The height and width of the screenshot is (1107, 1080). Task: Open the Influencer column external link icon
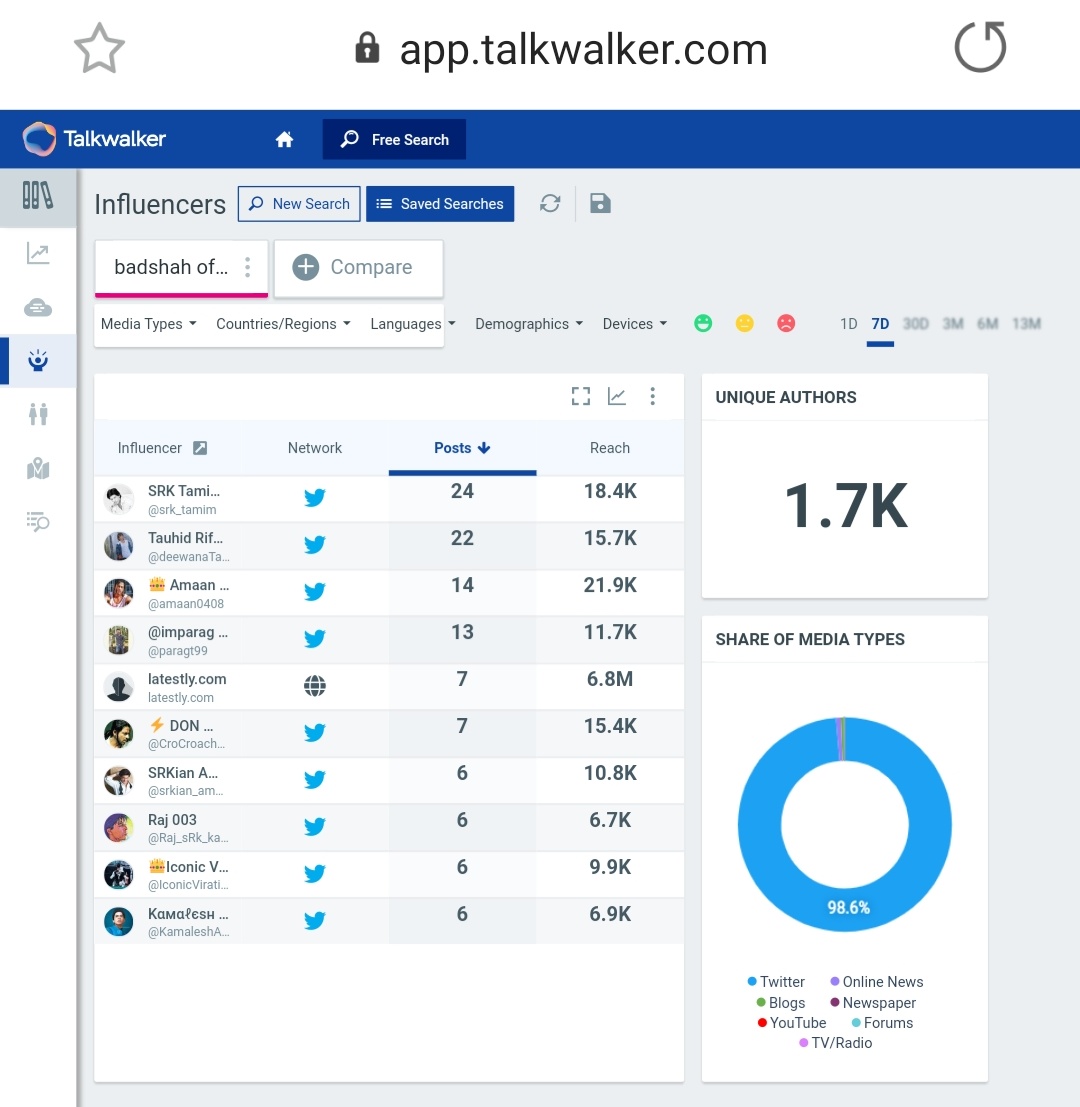pos(200,448)
